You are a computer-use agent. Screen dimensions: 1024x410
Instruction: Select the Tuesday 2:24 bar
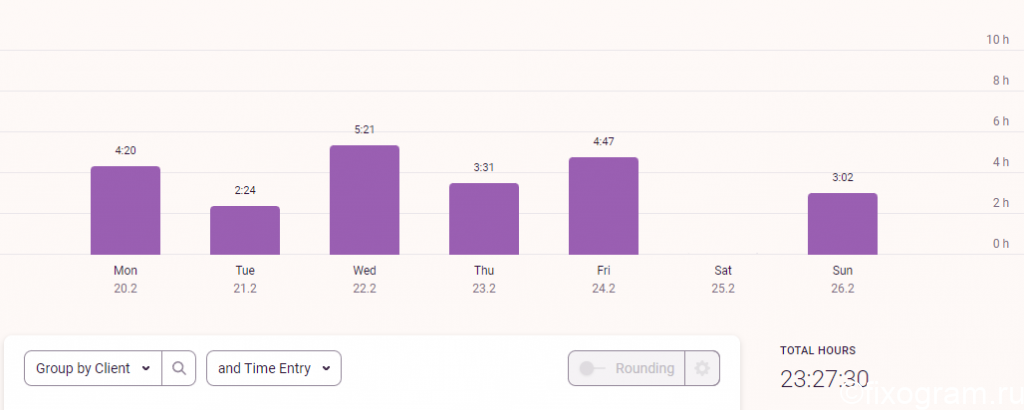coord(245,230)
